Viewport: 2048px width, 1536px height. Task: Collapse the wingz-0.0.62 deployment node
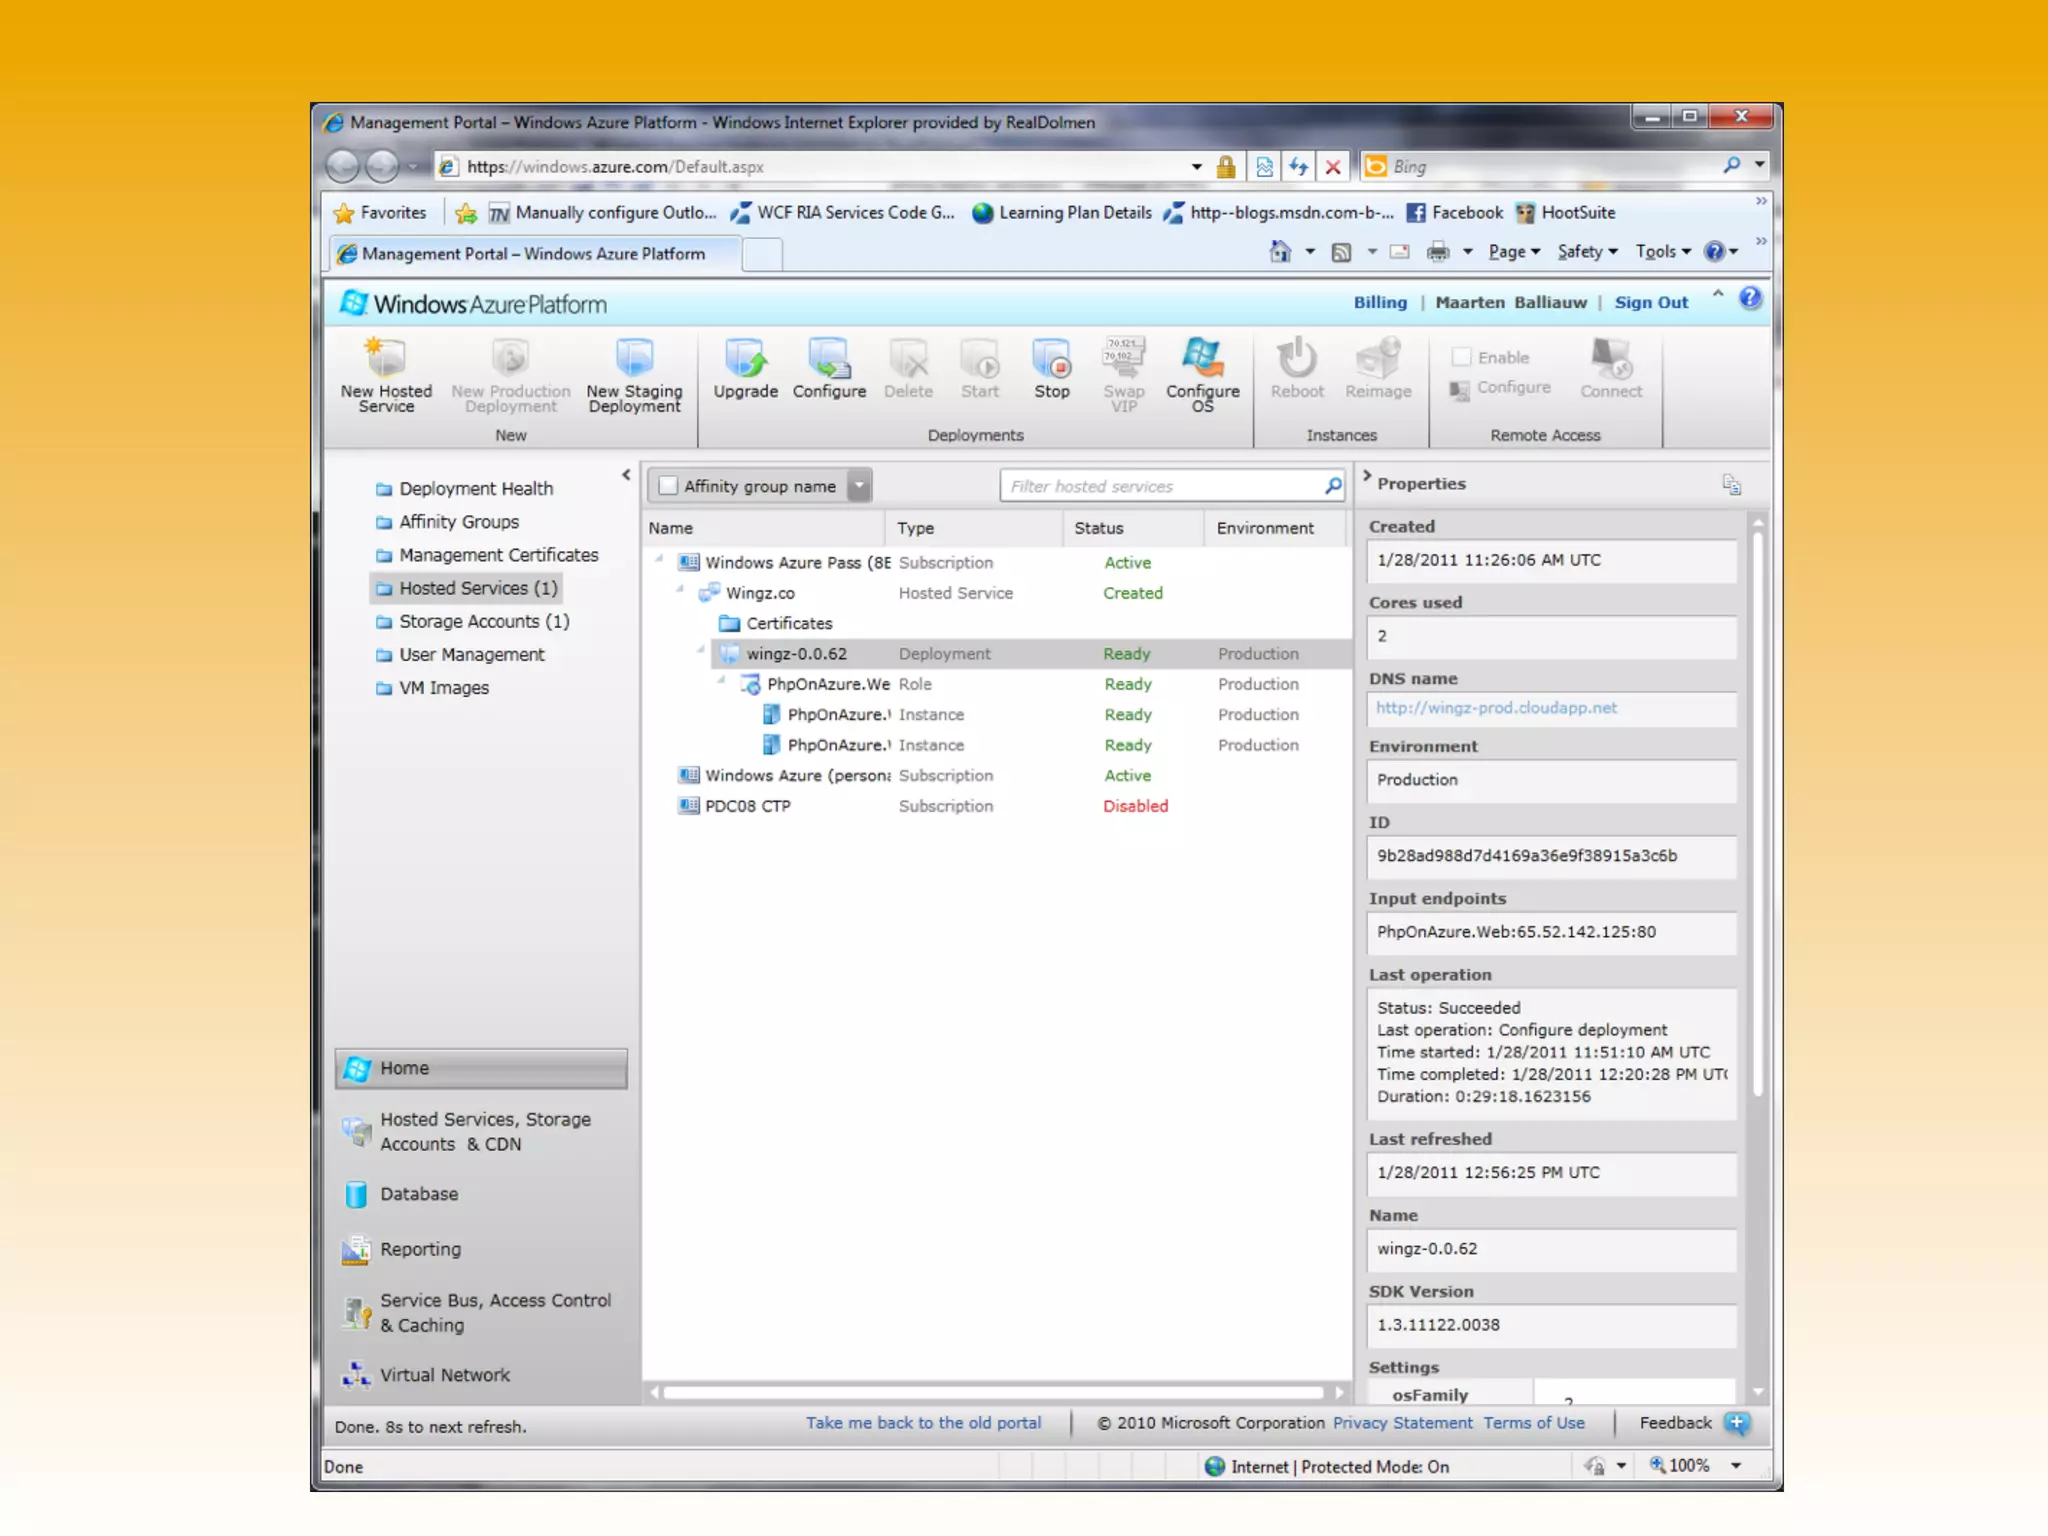(701, 651)
